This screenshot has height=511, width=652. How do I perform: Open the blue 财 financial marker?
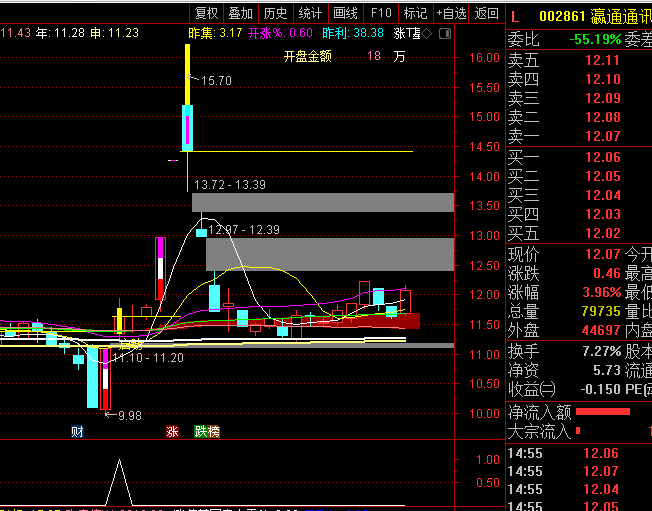click(77, 432)
